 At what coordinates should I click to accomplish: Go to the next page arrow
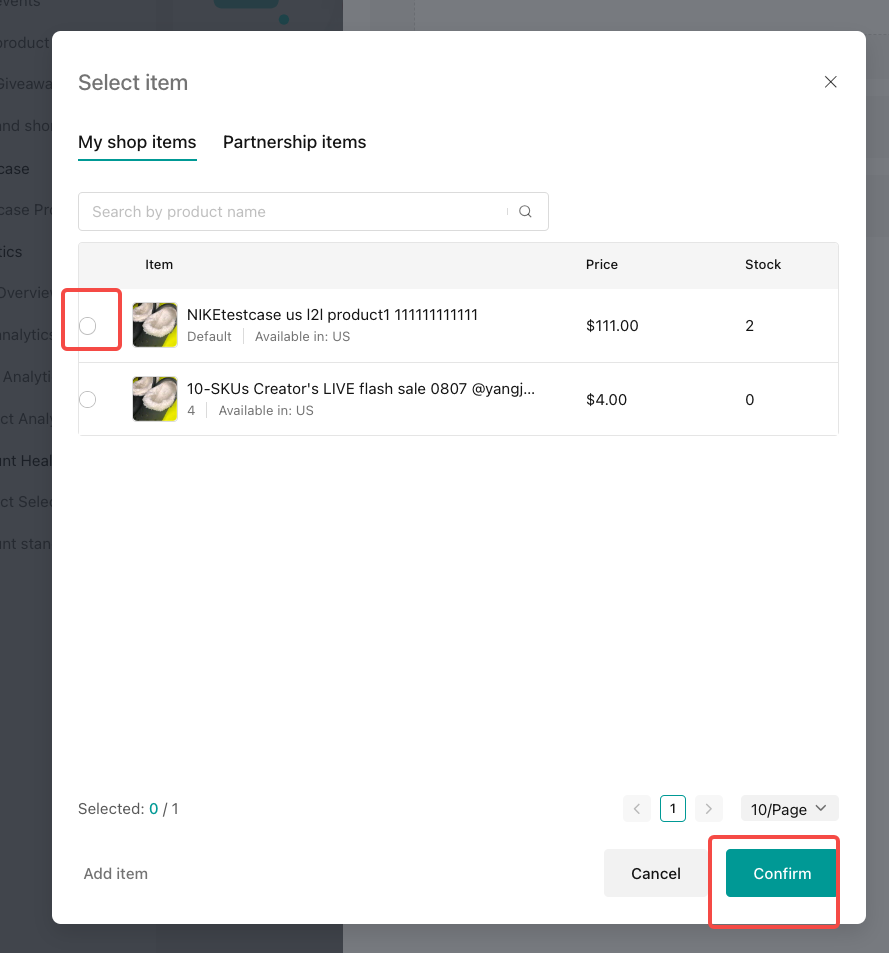pyautogui.click(x=708, y=809)
